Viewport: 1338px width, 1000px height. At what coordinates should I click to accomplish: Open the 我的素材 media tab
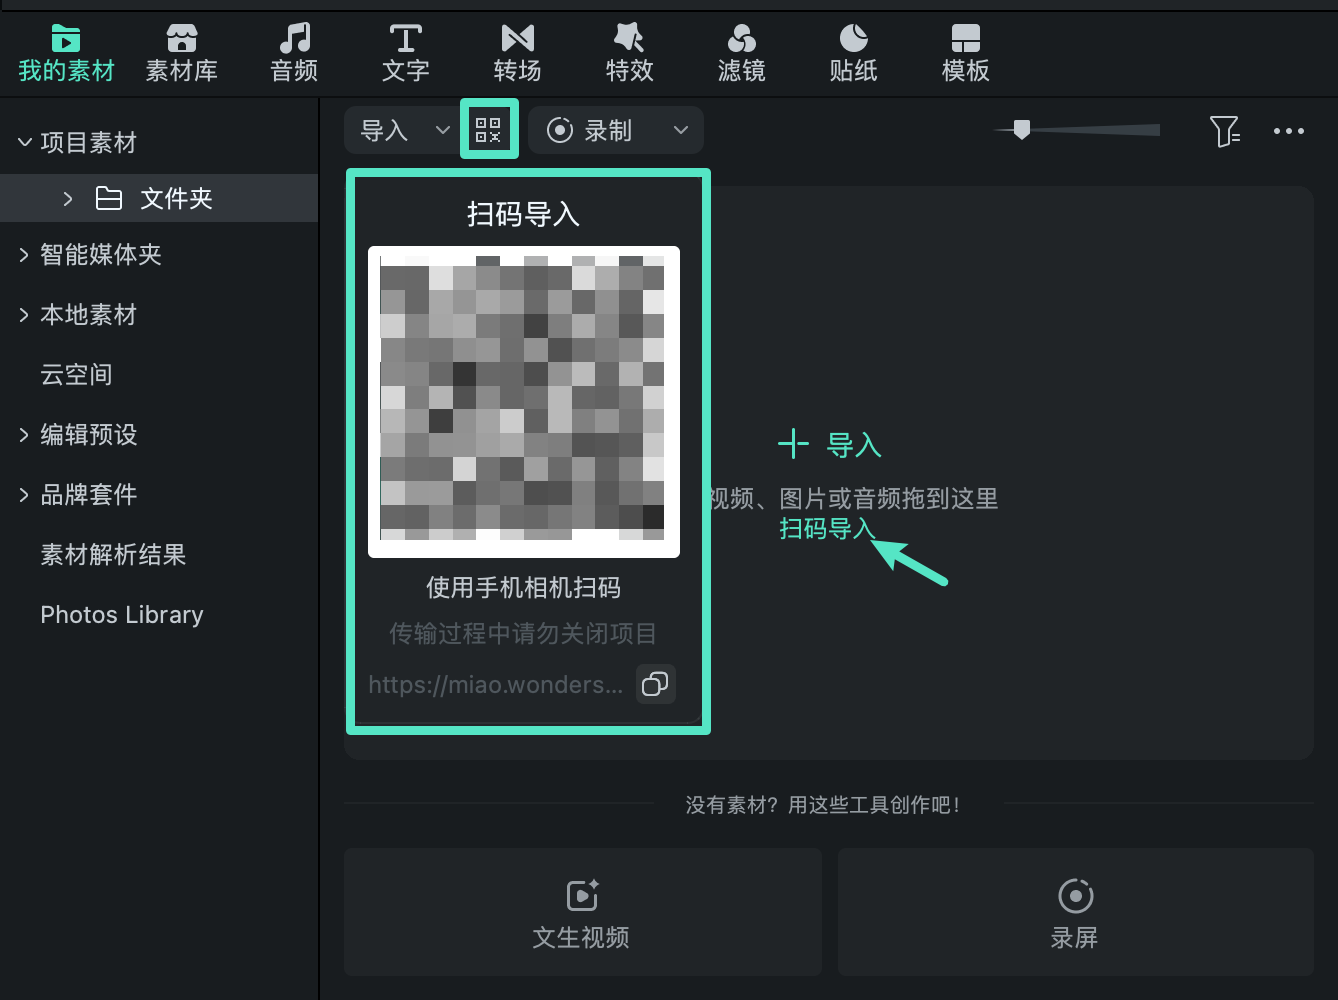[x=66, y=54]
